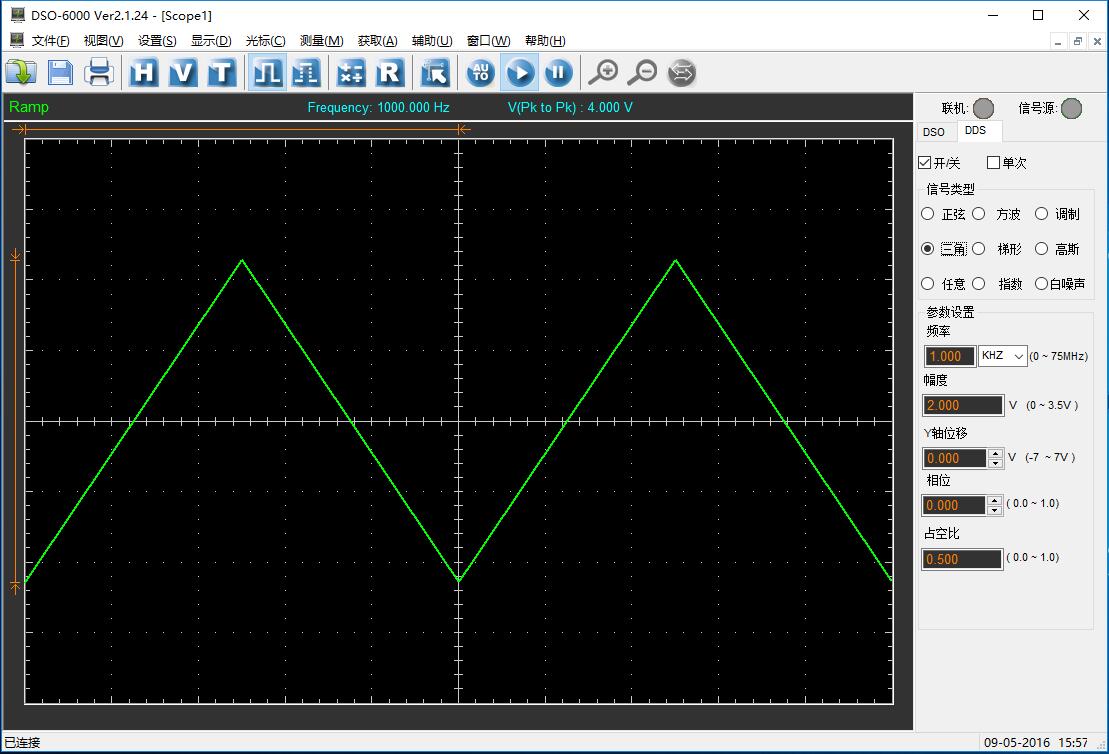Open trigger settings with T icon

click(221, 72)
